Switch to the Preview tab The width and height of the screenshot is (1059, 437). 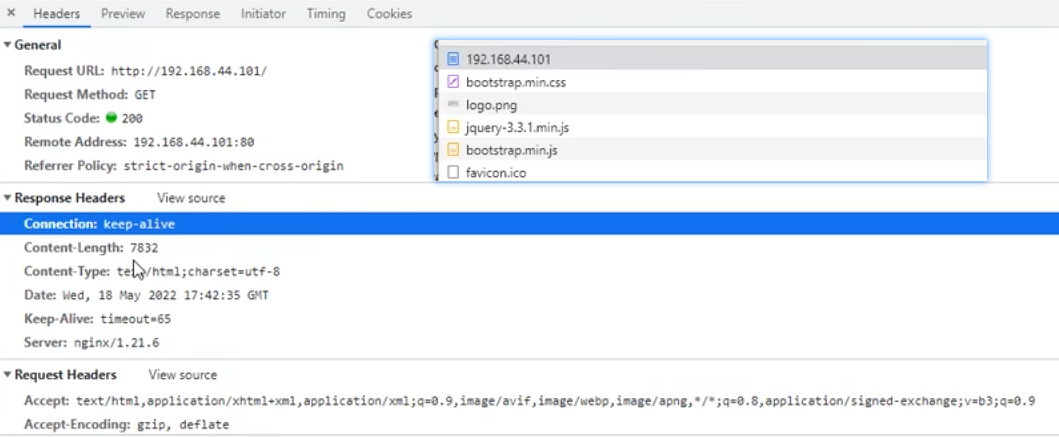[123, 14]
